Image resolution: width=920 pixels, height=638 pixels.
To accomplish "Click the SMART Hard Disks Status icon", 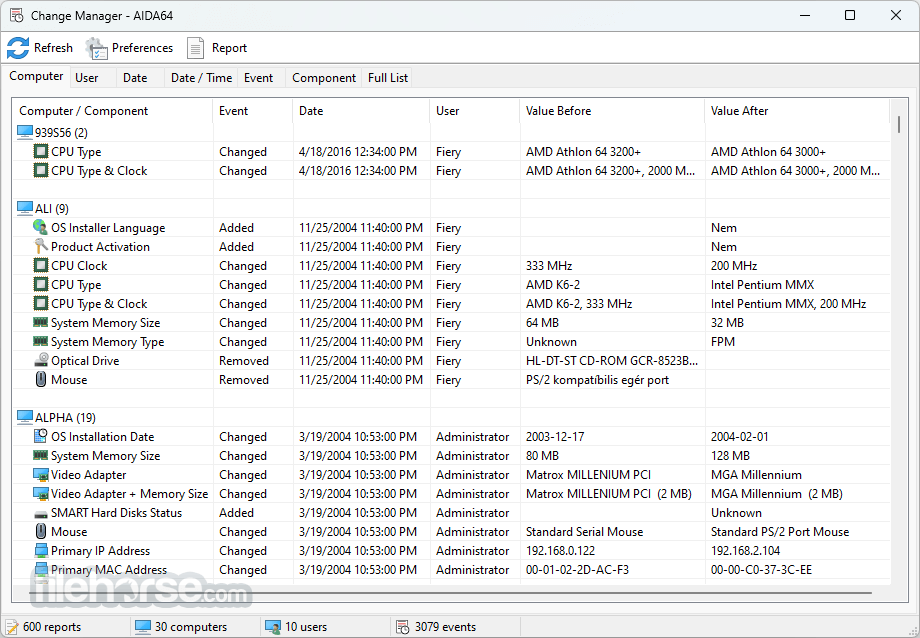I will click(40, 514).
